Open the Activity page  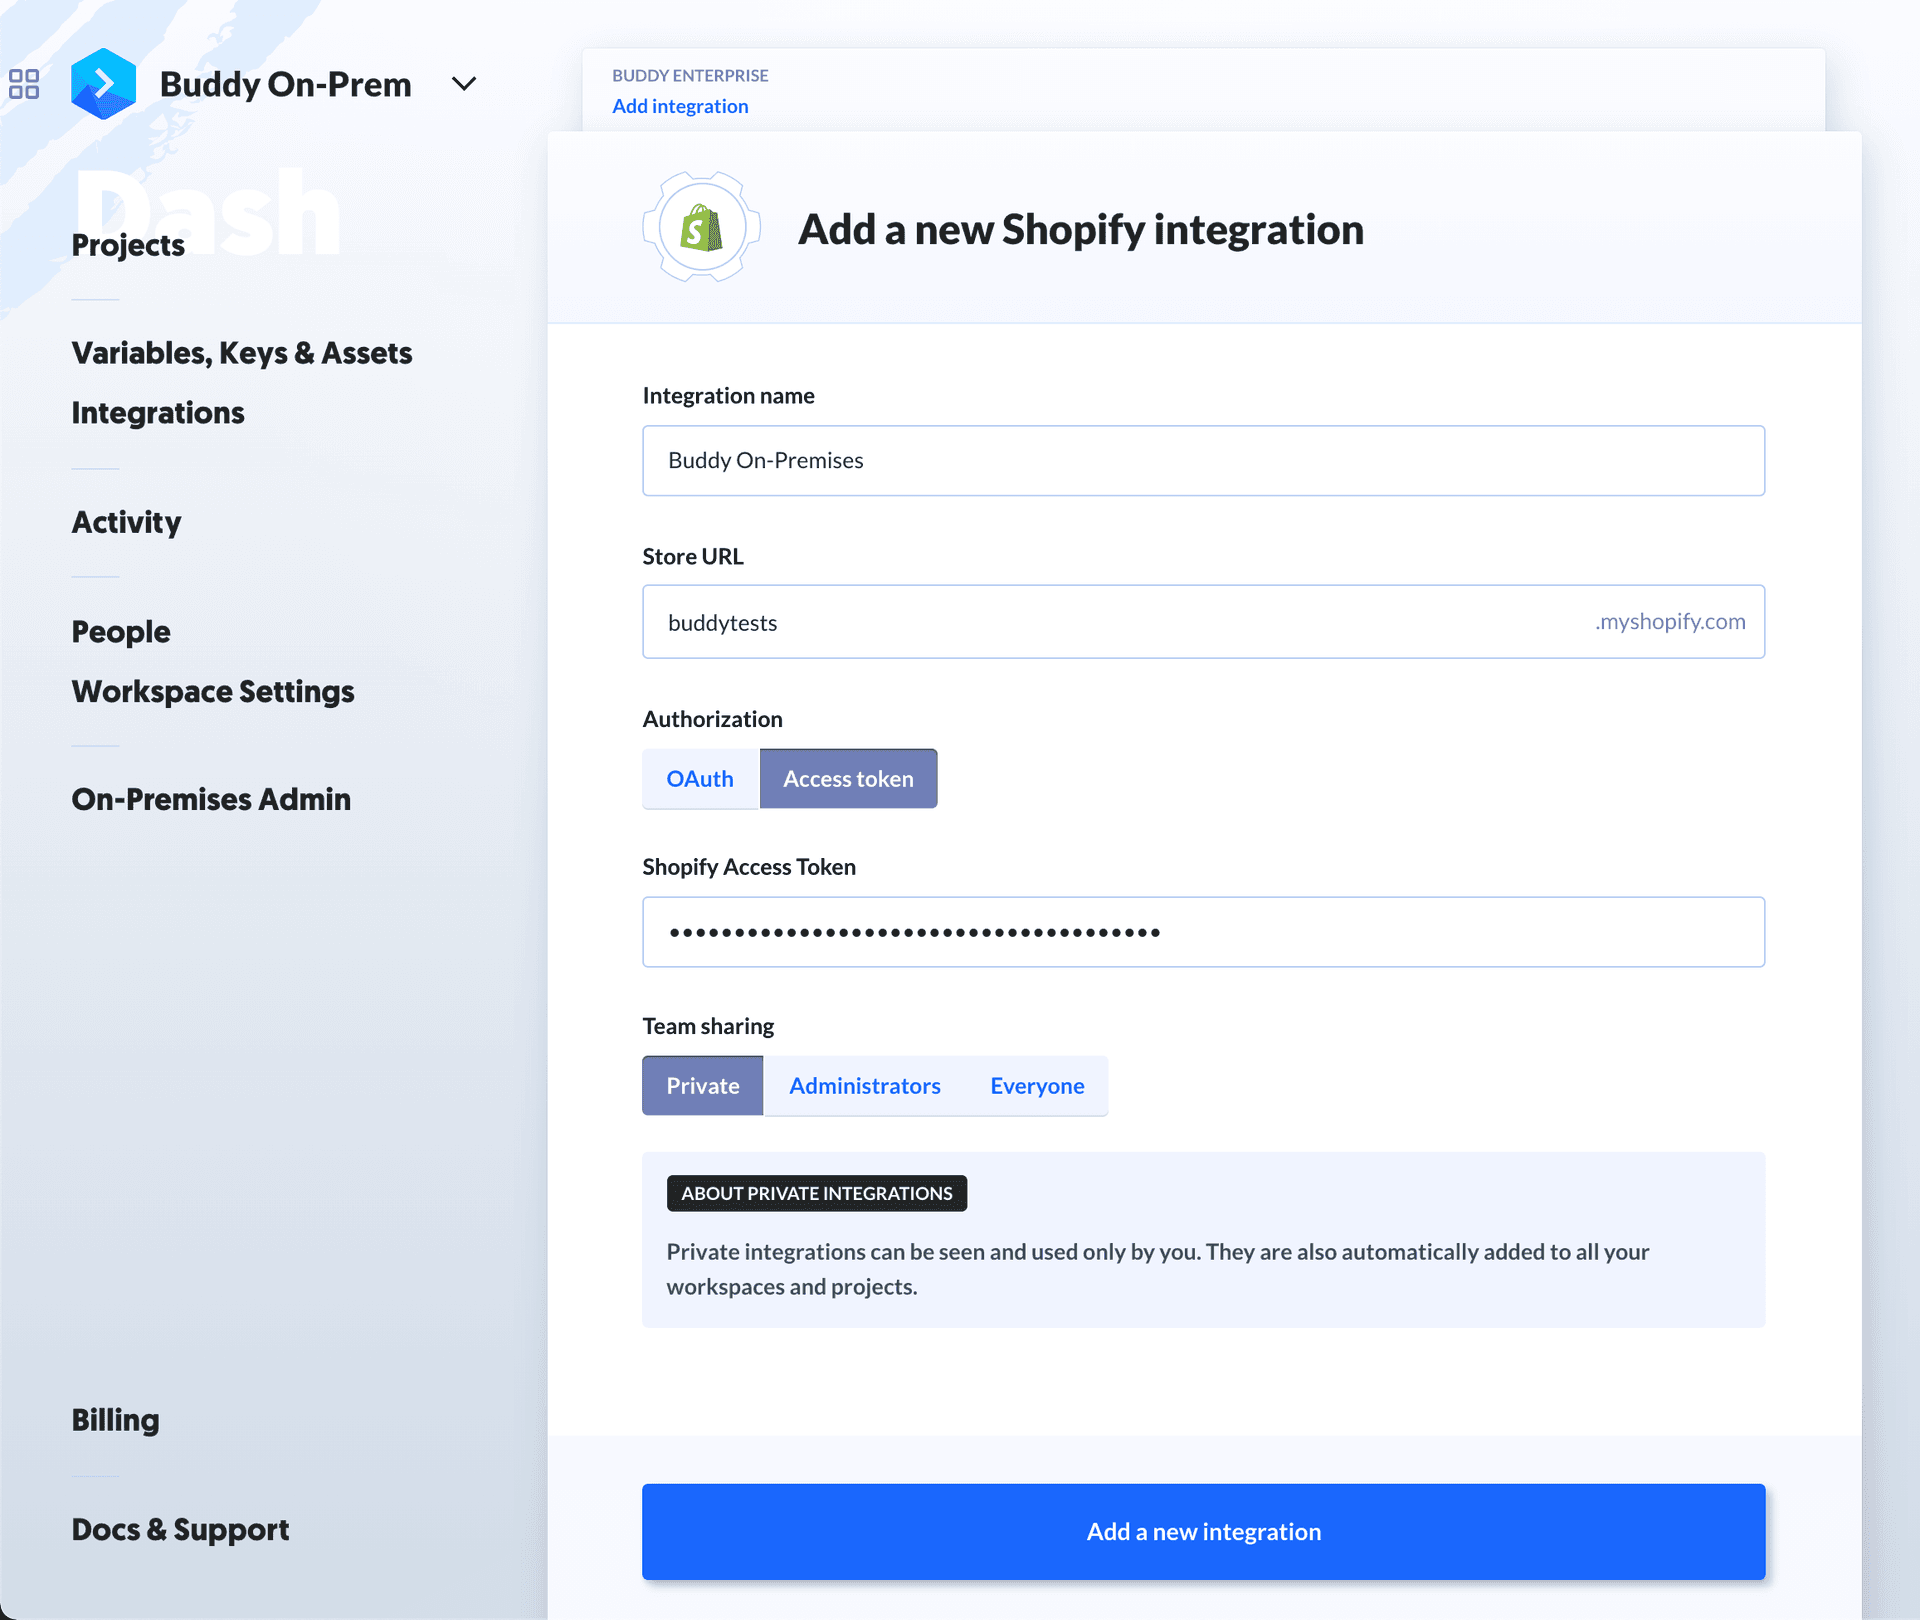126,522
